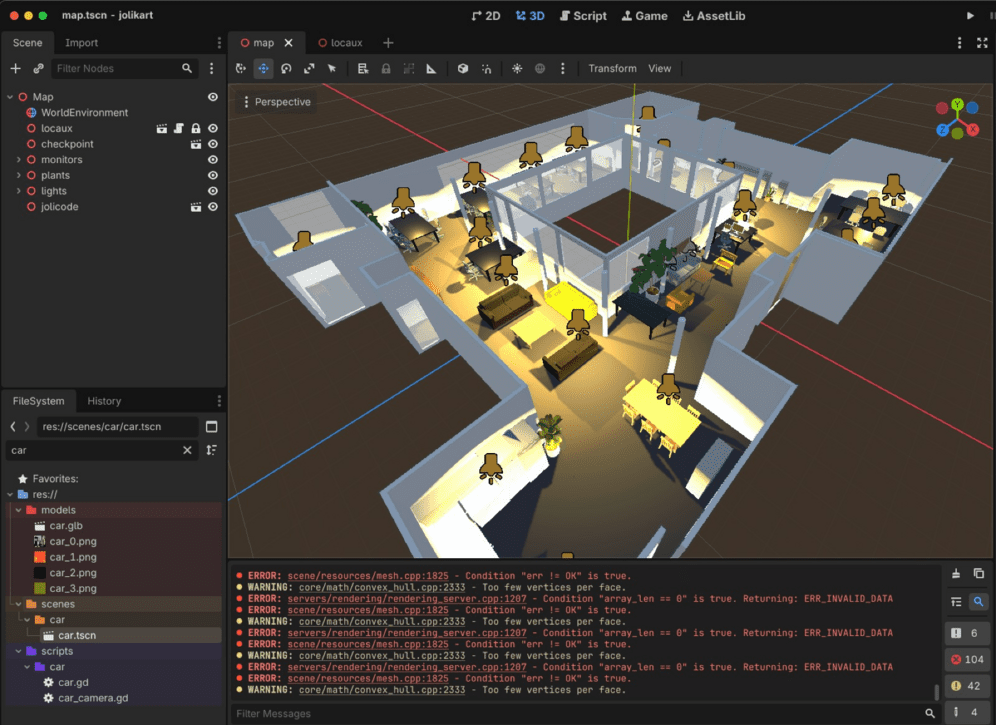Image resolution: width=996 pixels, height=725 pixels.
Task: Clear the output log icon
Action: (x=956, y=574)
